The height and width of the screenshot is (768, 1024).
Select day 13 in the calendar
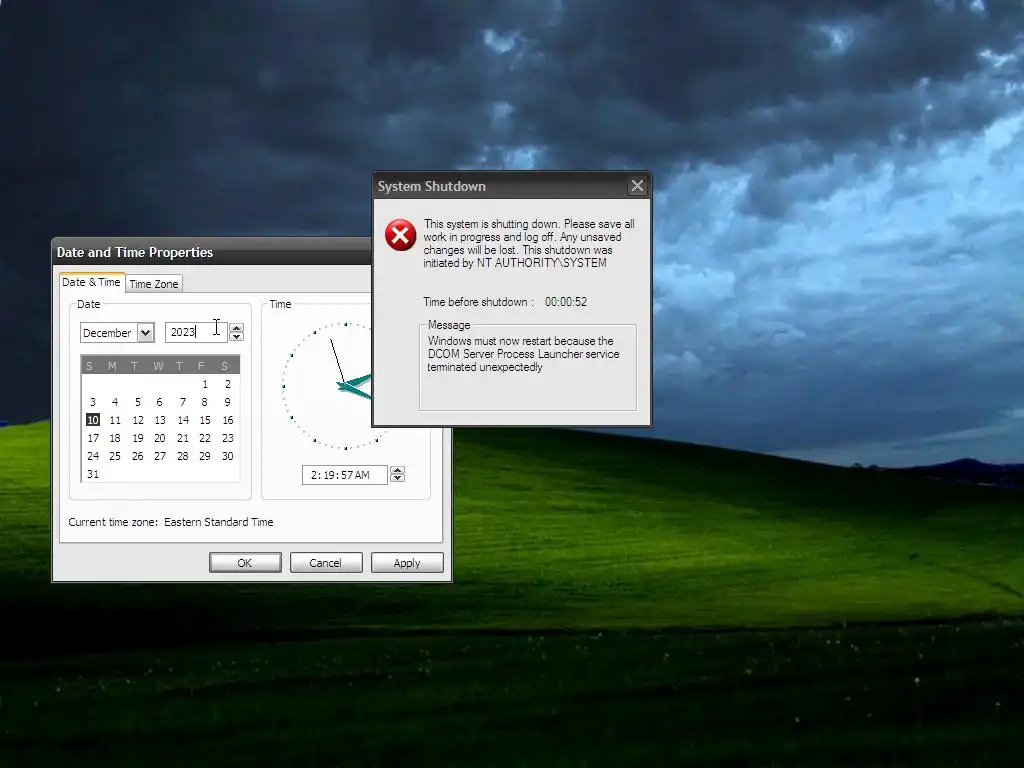160,420
